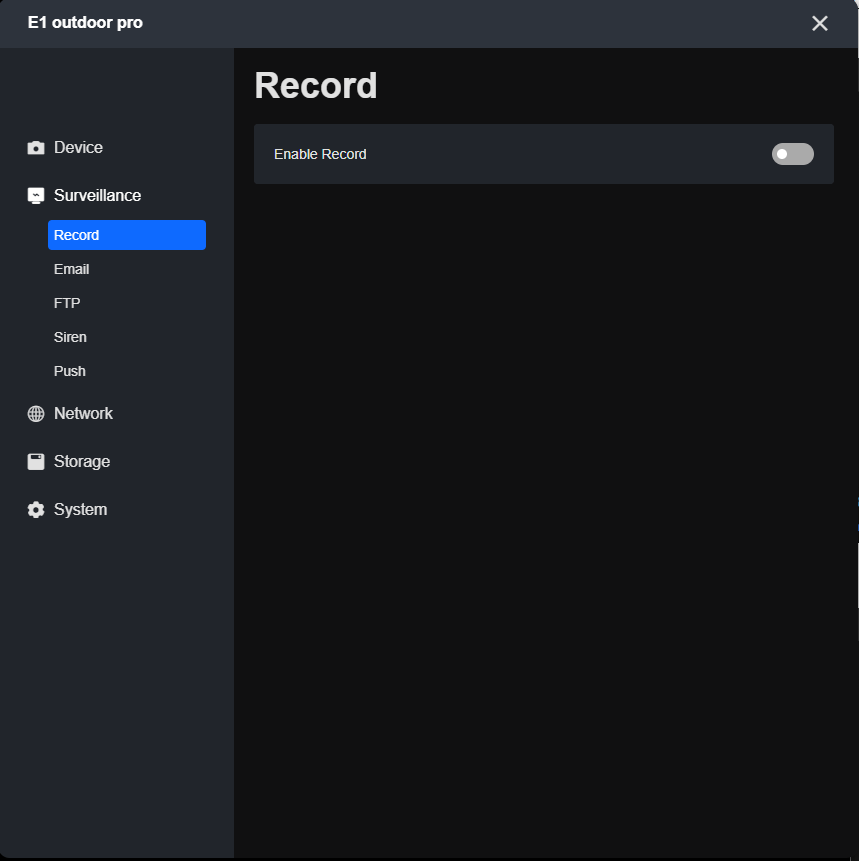Image resolution: width=859 pixels, height=861 pixels.
Task: Close the E1 outdoor pro settings dialog
Action: (820, 23)
